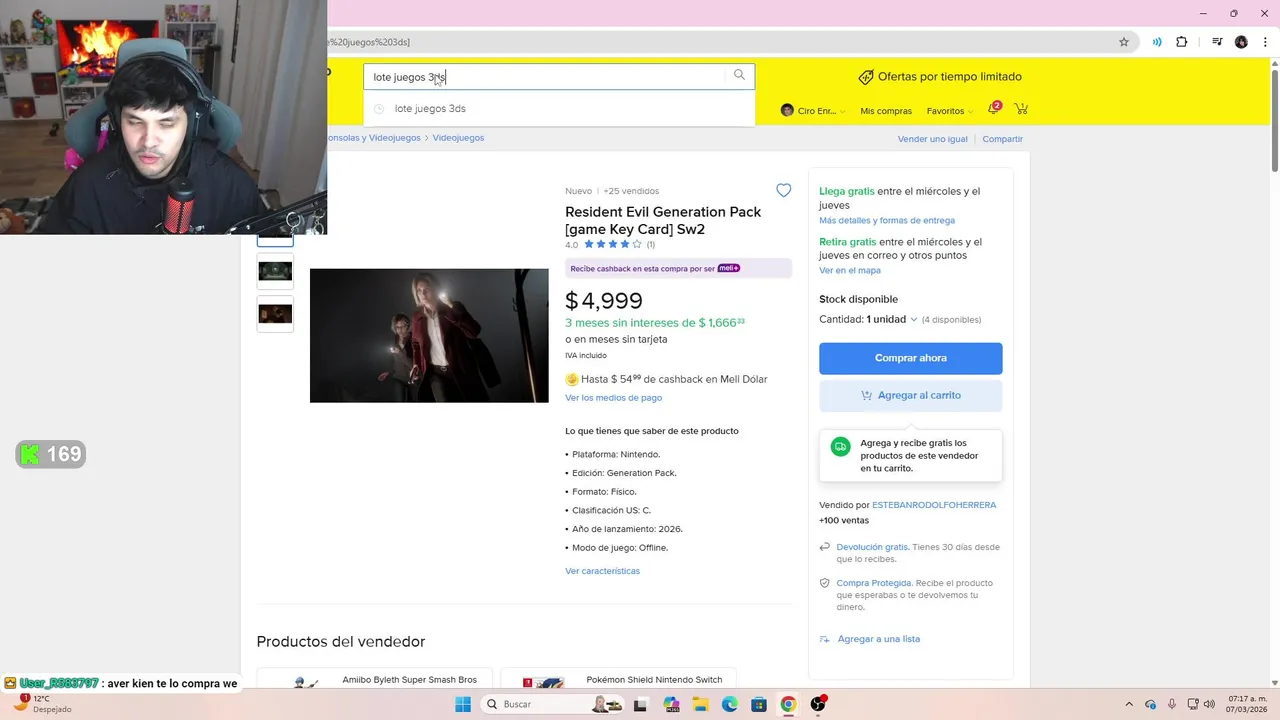Click the Meli Dólar coin icon
The width and height of the screenshot is (1280, 720).
point(572,379)
